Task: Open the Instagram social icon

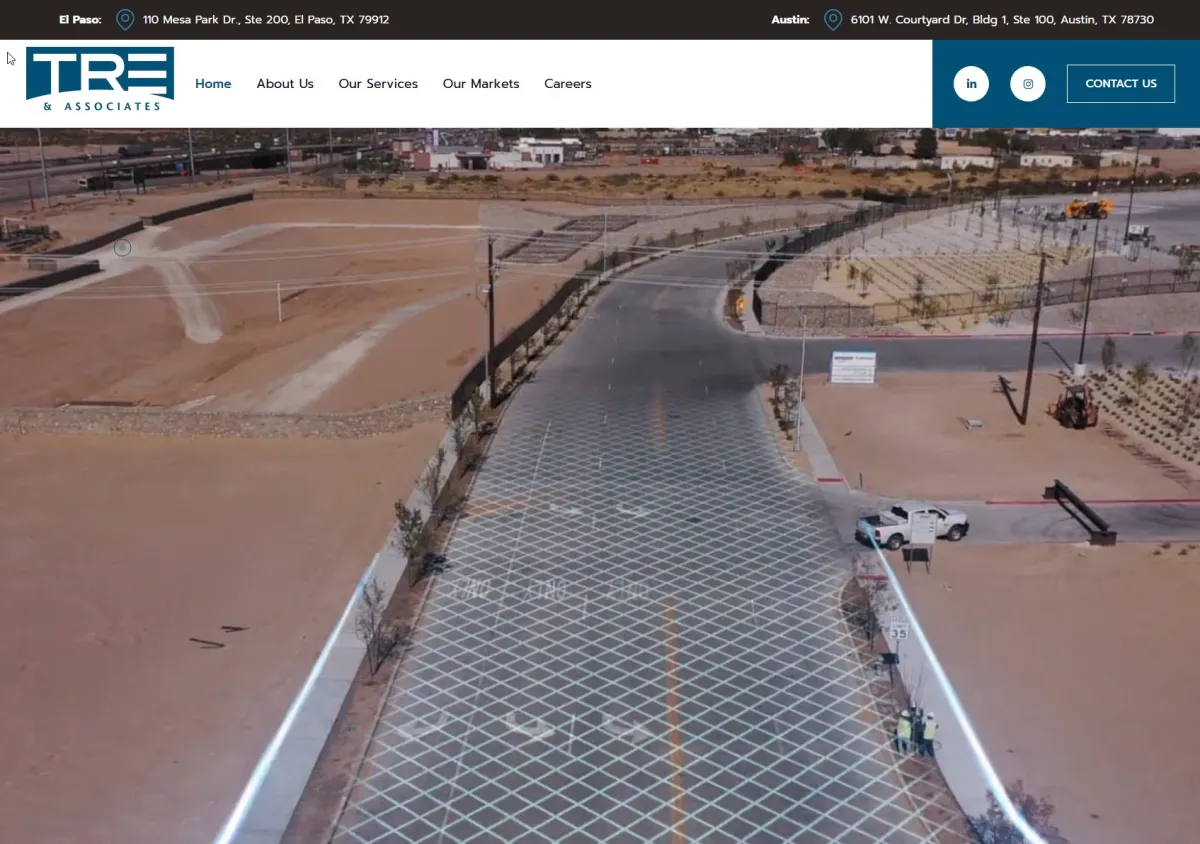Action: coord(1027,84)
